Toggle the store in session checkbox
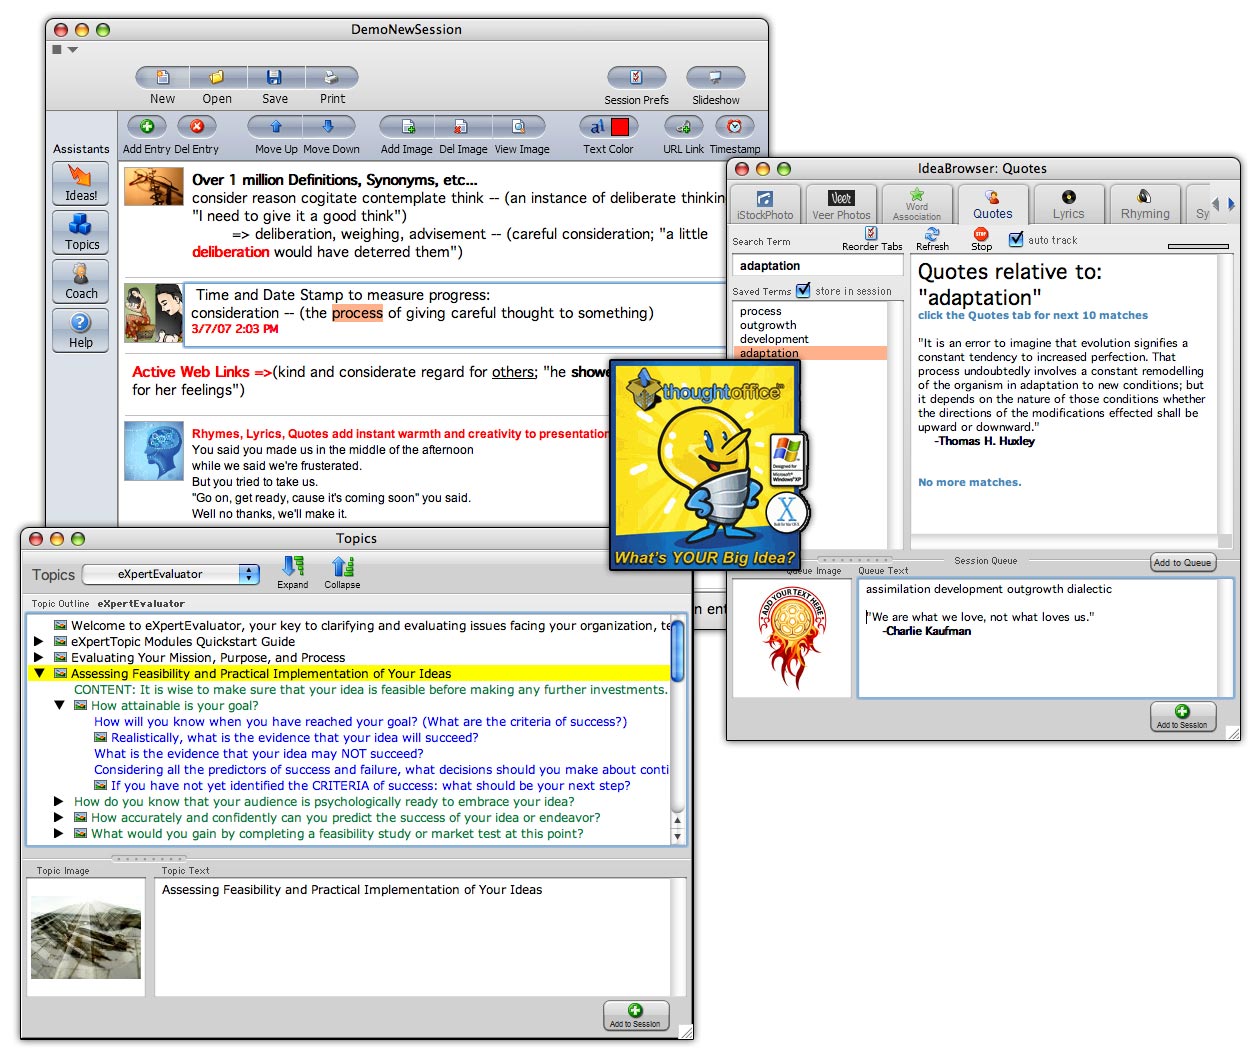 (803, 291)
